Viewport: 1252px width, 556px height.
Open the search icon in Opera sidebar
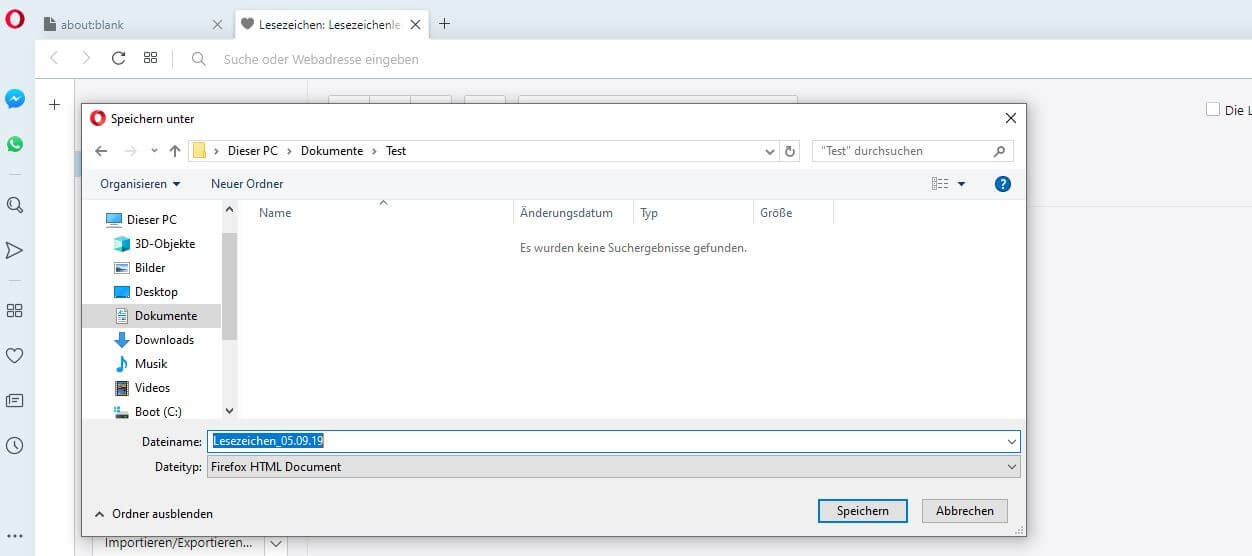pos(15,205)
